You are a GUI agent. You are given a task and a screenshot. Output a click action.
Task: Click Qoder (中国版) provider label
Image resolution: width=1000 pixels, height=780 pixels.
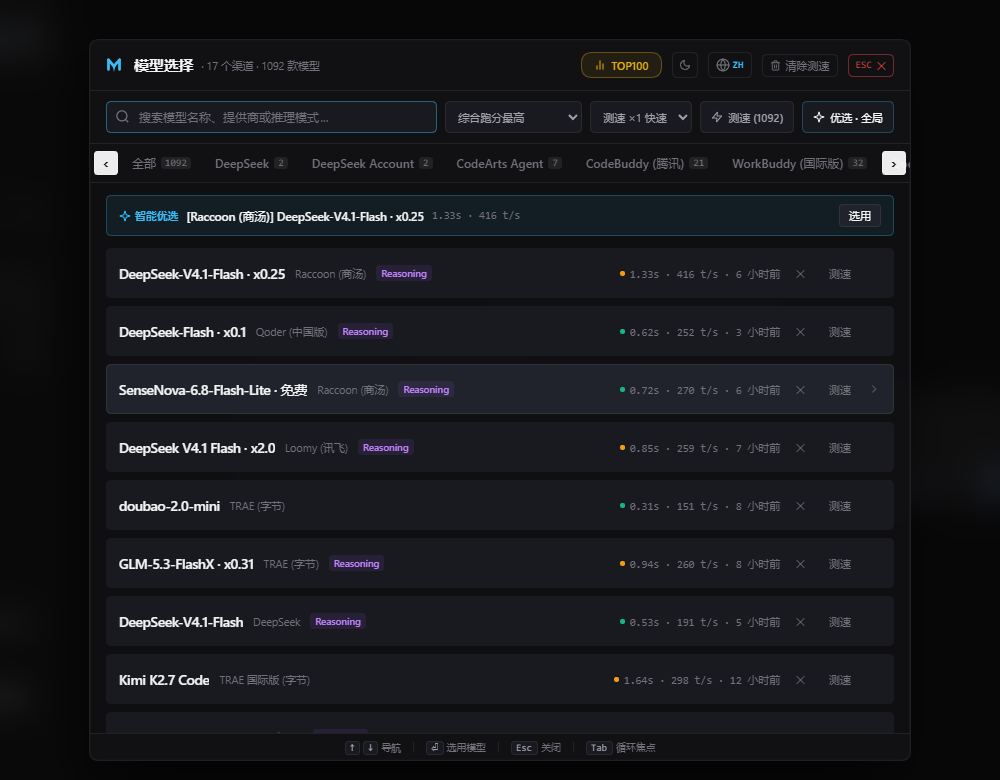pyautogui.click(x=291, y=332)
